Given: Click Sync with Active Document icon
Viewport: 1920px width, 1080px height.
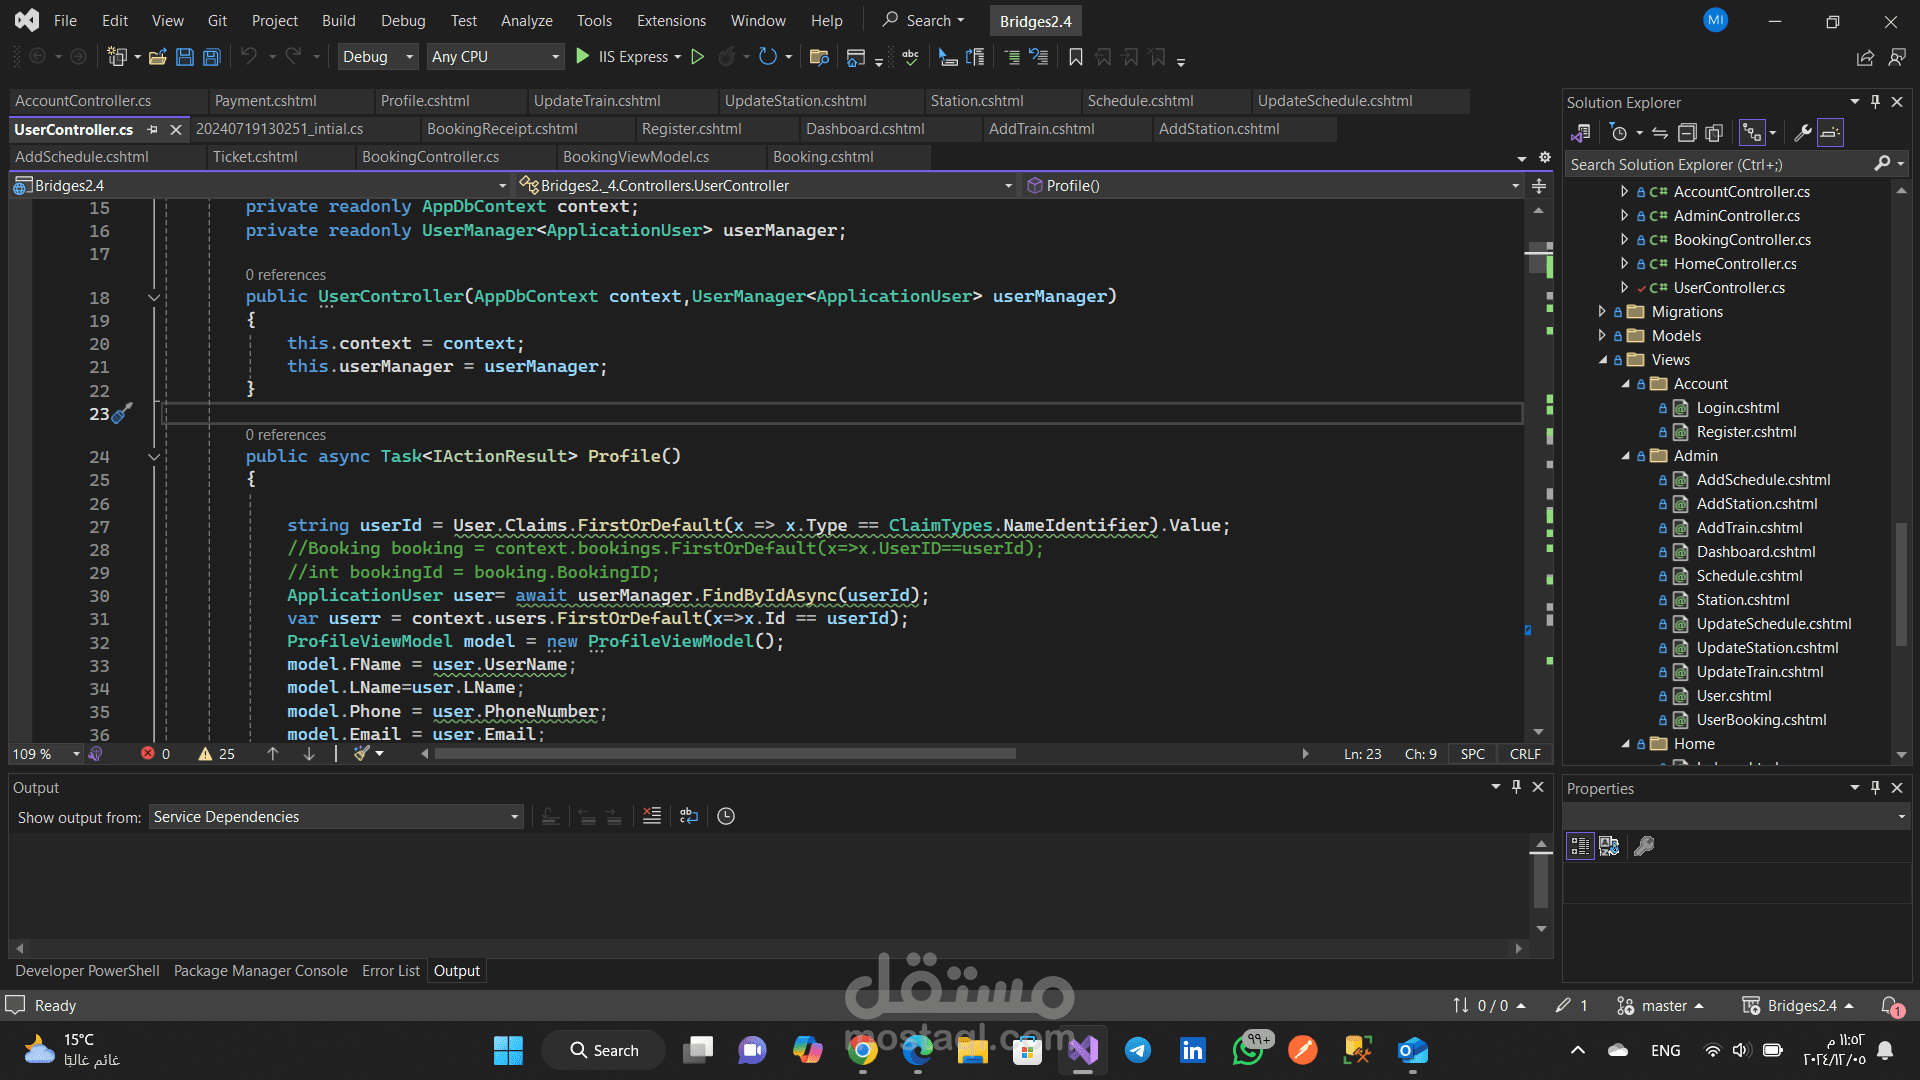Looking at the screenshot, I should (x=1660, y=133).
